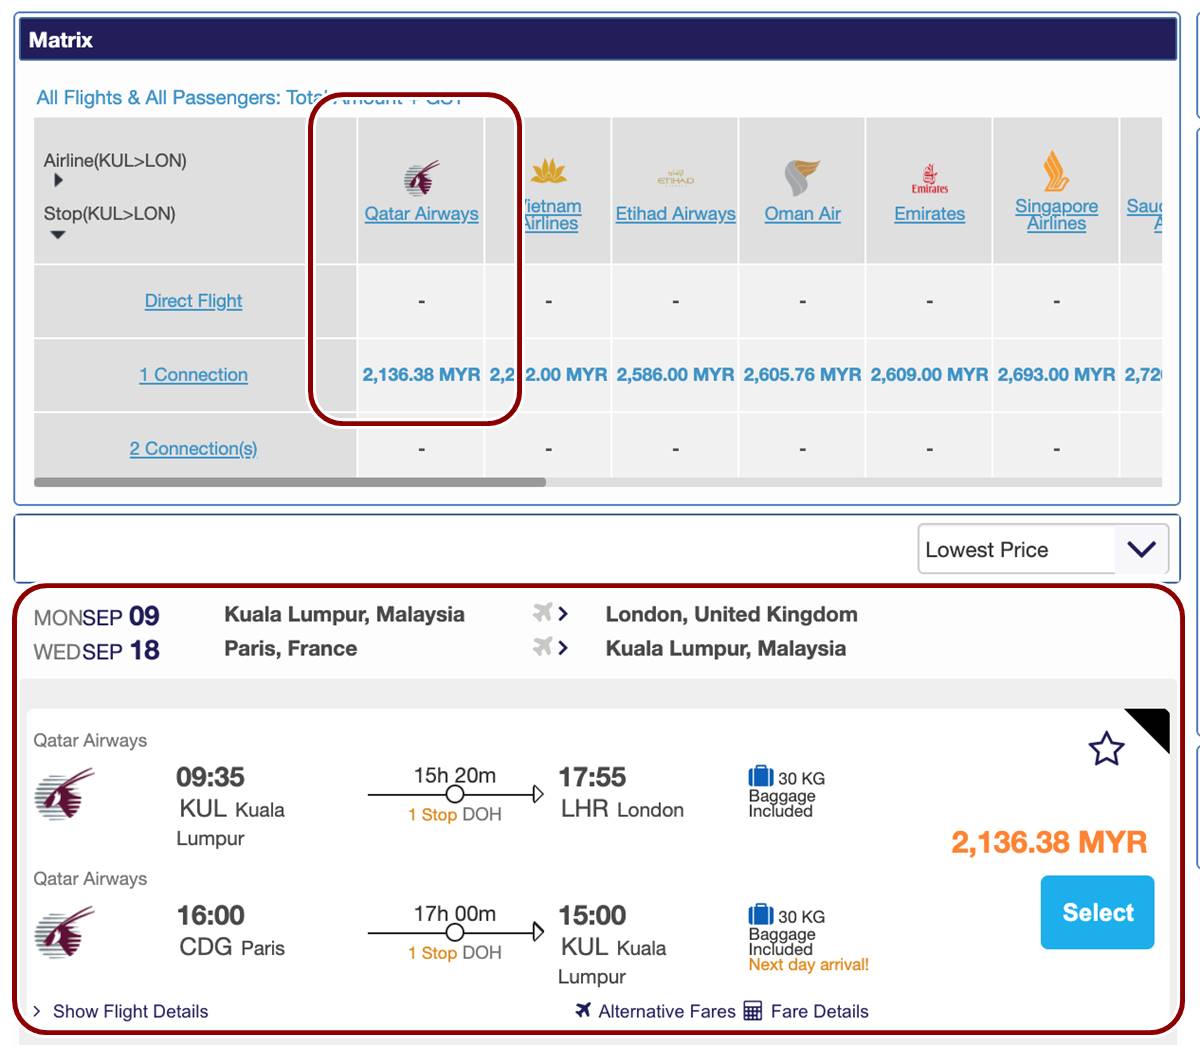Viewport: 1200px width, 1045px height.
Task: Click plane arrow icon next to Paris route
Action: [550, 647]
